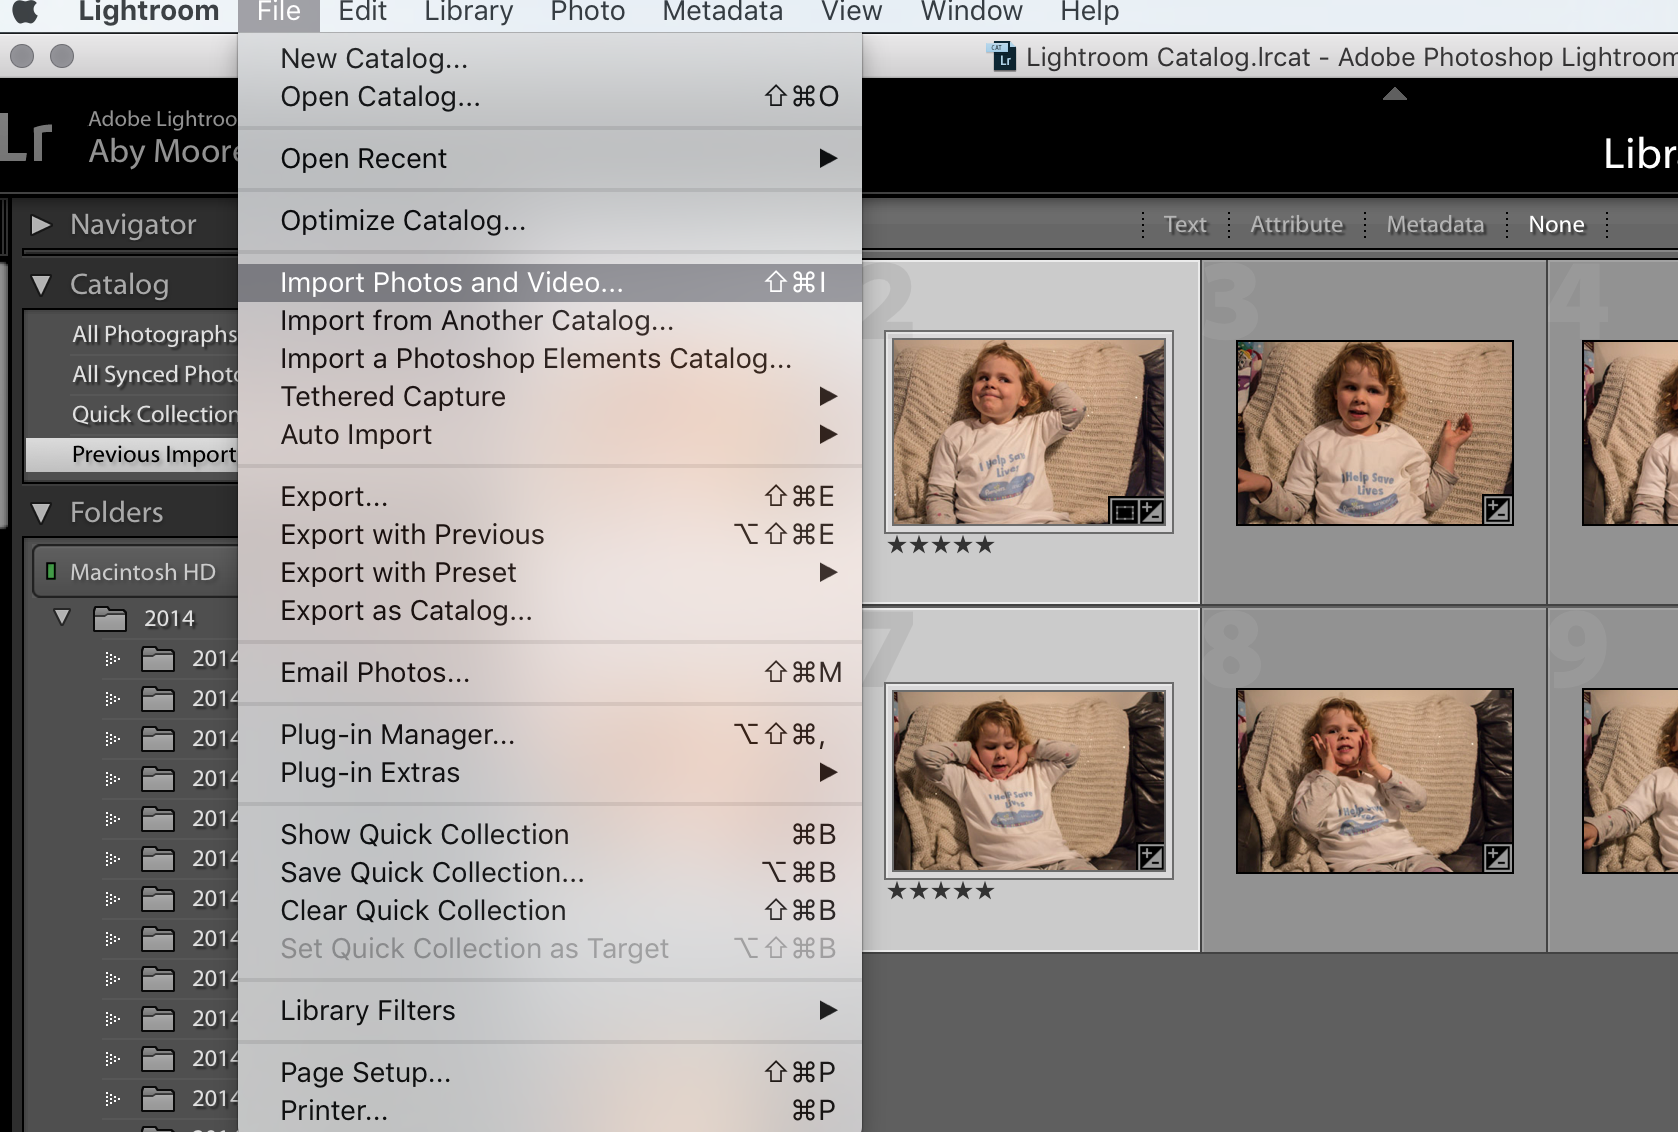
Task: Choose New Catalog from the File menu
Action: (550, 59)
